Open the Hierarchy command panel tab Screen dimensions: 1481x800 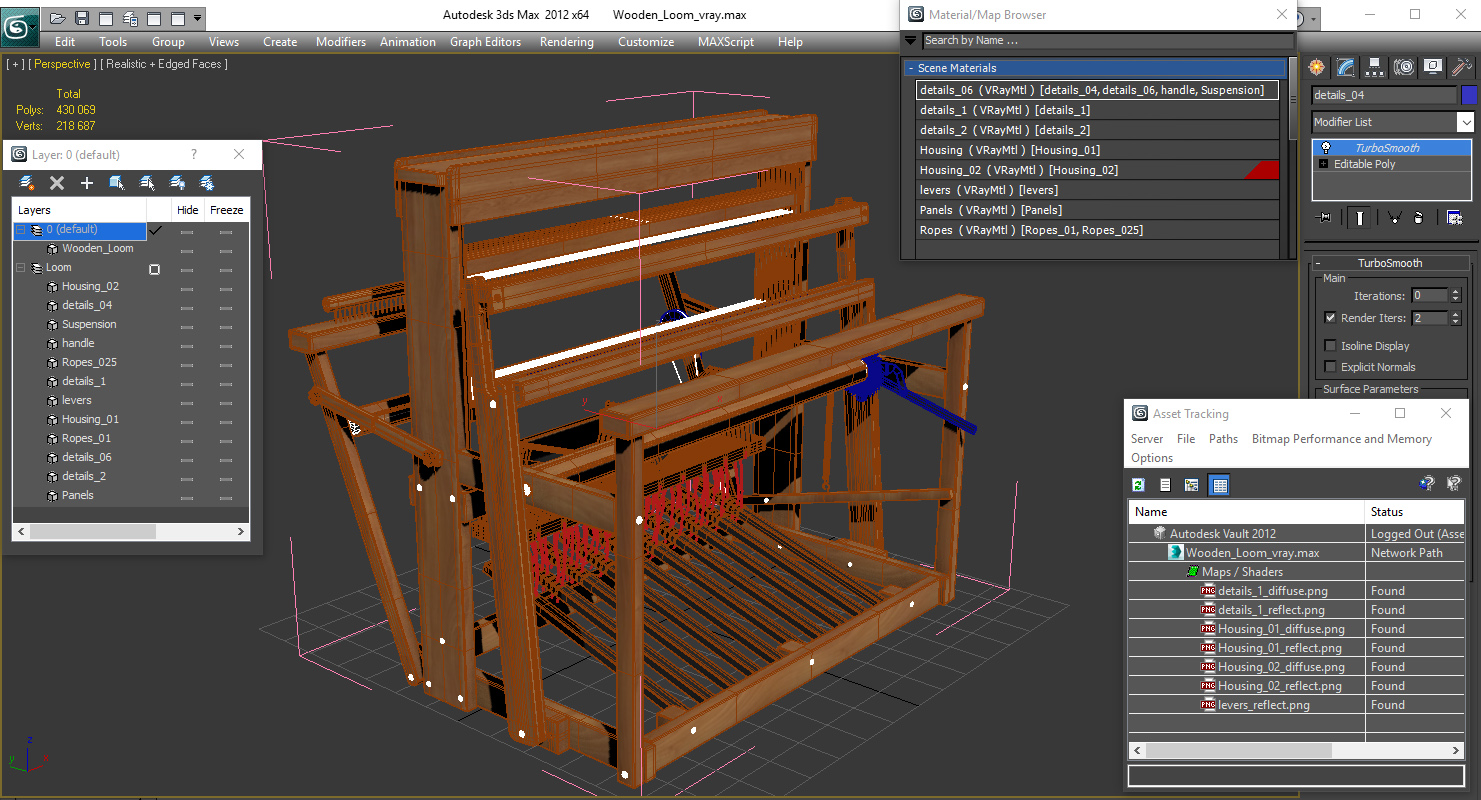point(1375,67)
